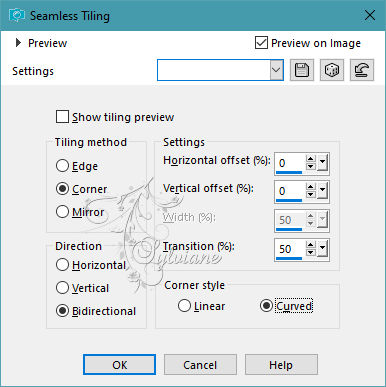This screenshot has width=386, height=387.
Task: Select the Linear corner style
Action: tap(184, 306)
